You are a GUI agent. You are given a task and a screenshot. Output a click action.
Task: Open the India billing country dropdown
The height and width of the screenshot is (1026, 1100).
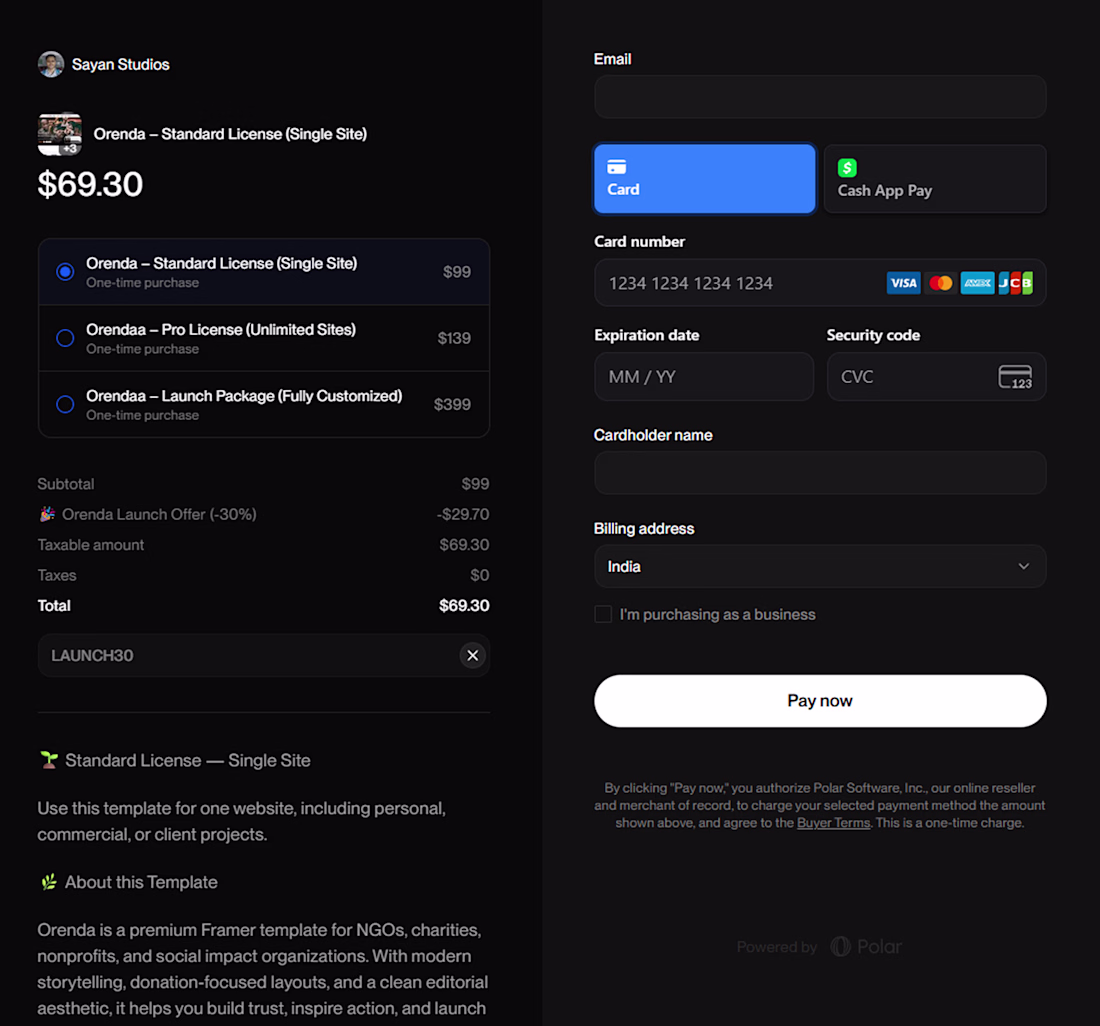[820, 567]
